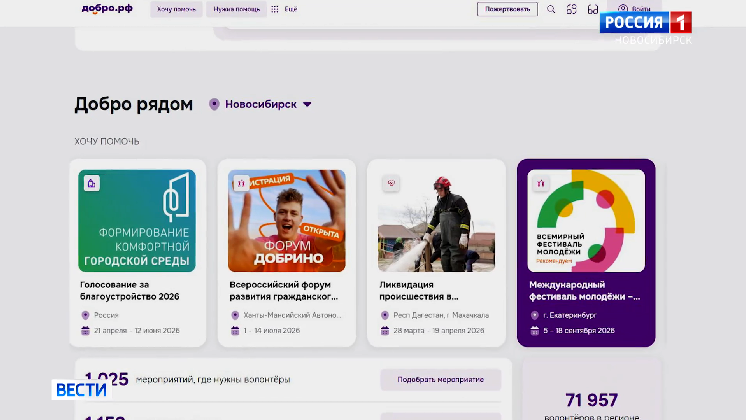Viewport: 746px width, 420px height.
Task: Click the Пожертвовать button
Action: 507,9
